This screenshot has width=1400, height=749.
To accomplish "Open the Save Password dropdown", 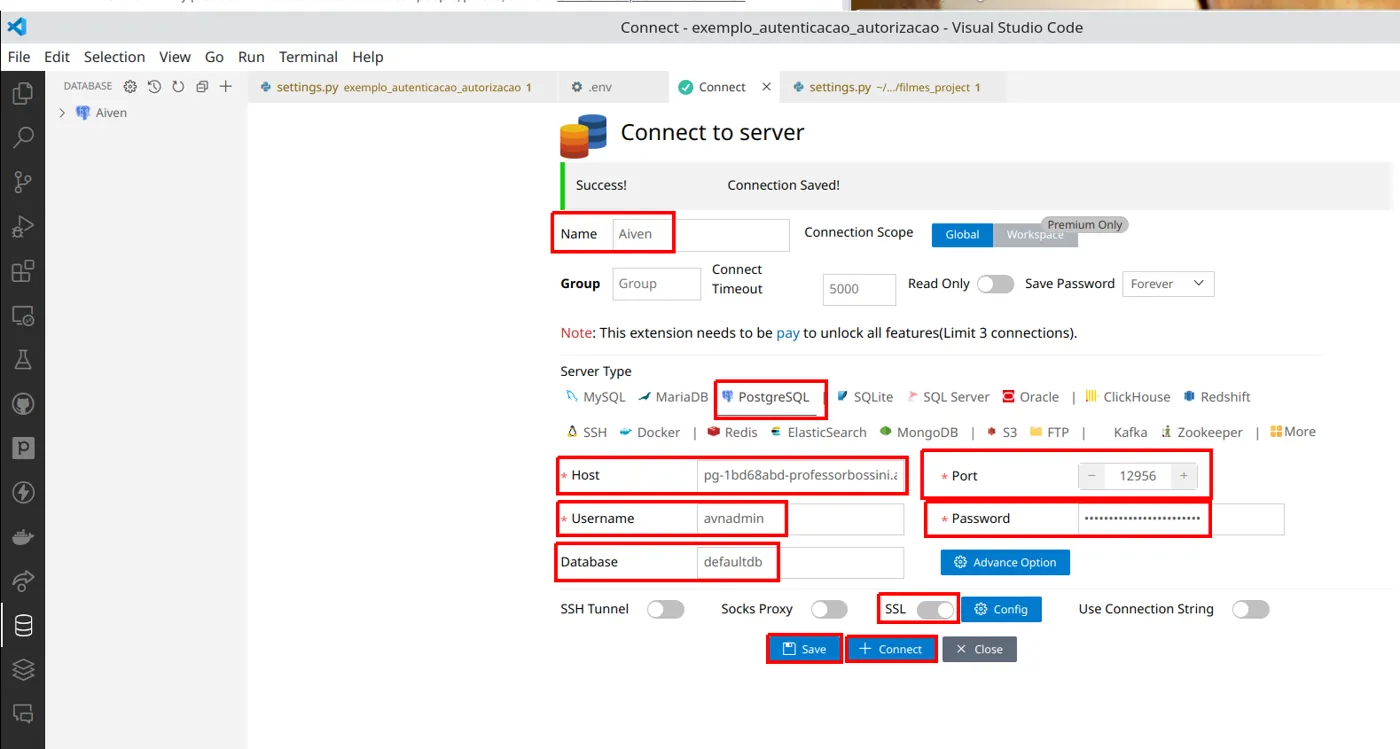I will pyautogui.click(x=1168, y=284).
